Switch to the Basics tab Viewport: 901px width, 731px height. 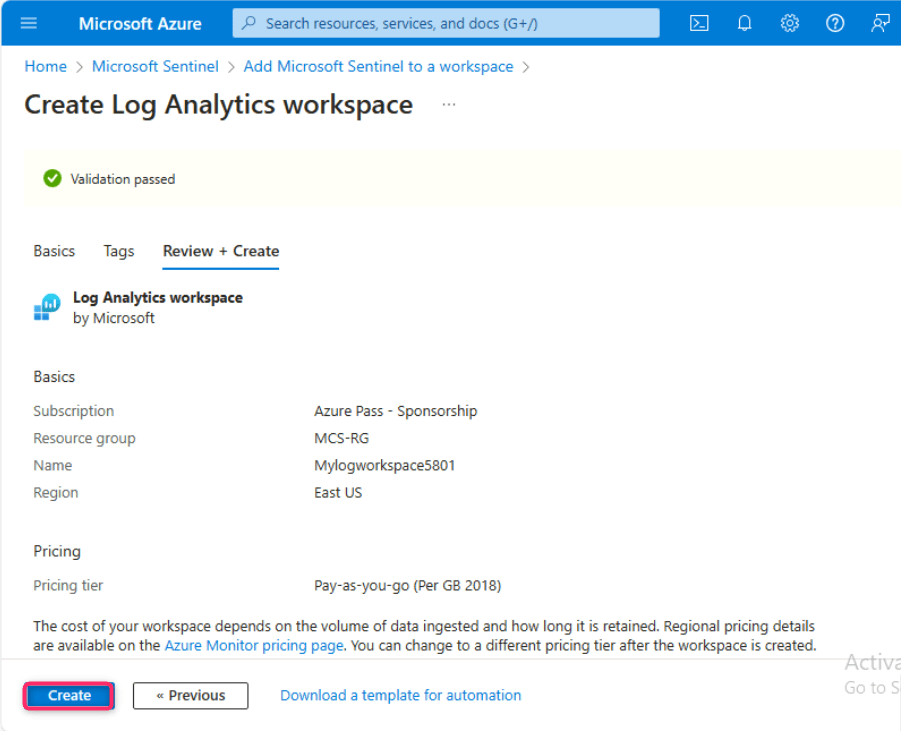pyautogui.click(x=54, y=251)
